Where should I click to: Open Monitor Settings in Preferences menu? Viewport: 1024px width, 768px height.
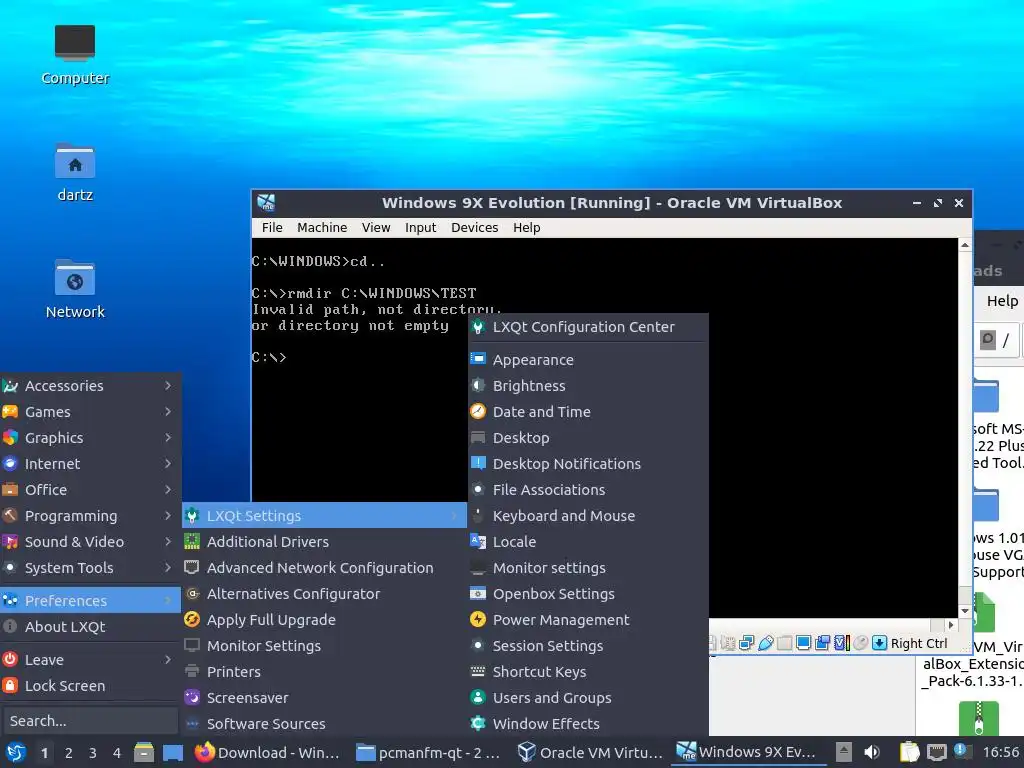pyautogui.click(x=325, y=646)
